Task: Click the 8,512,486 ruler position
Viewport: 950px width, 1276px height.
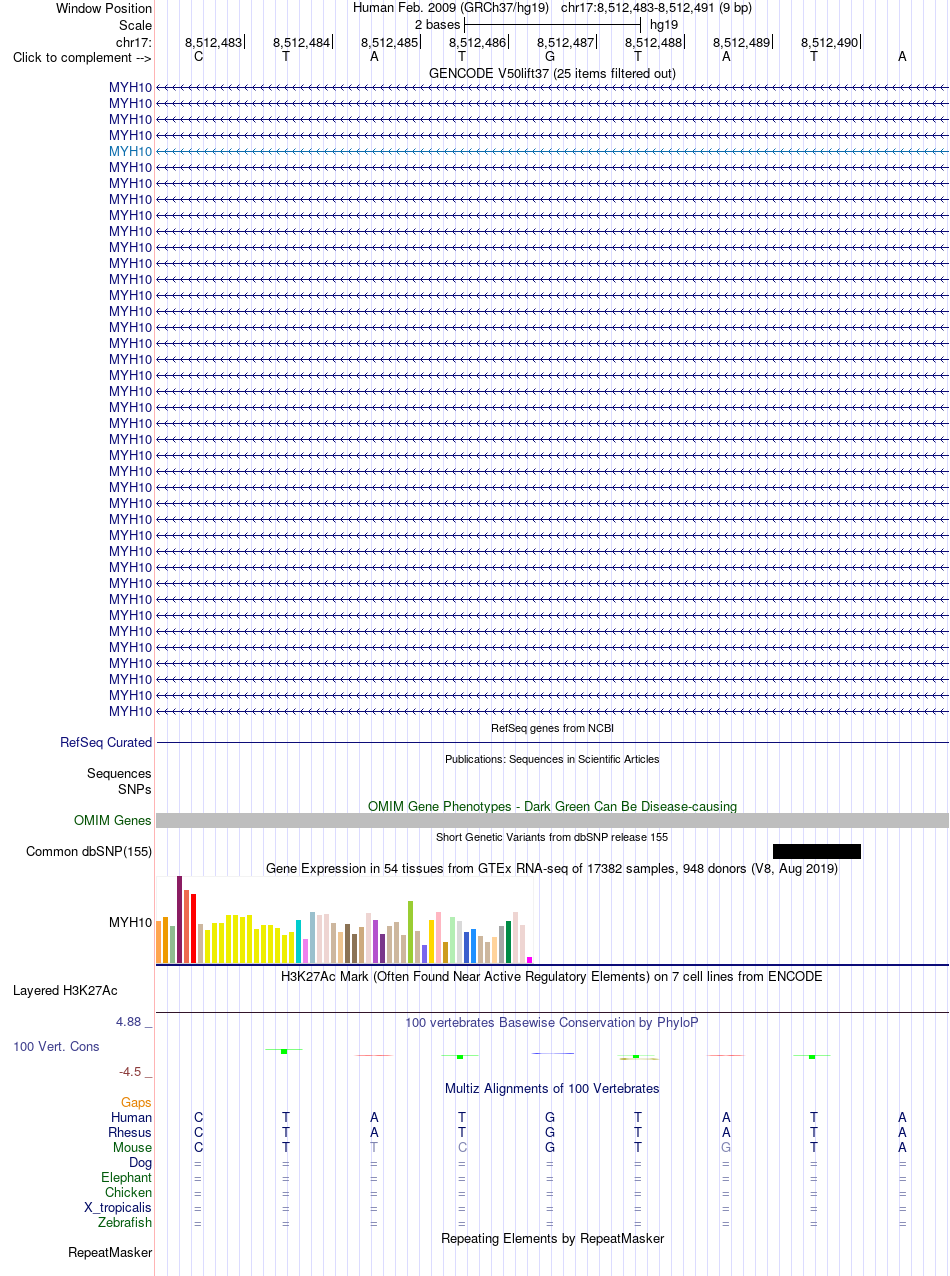Action: [477, 42]
